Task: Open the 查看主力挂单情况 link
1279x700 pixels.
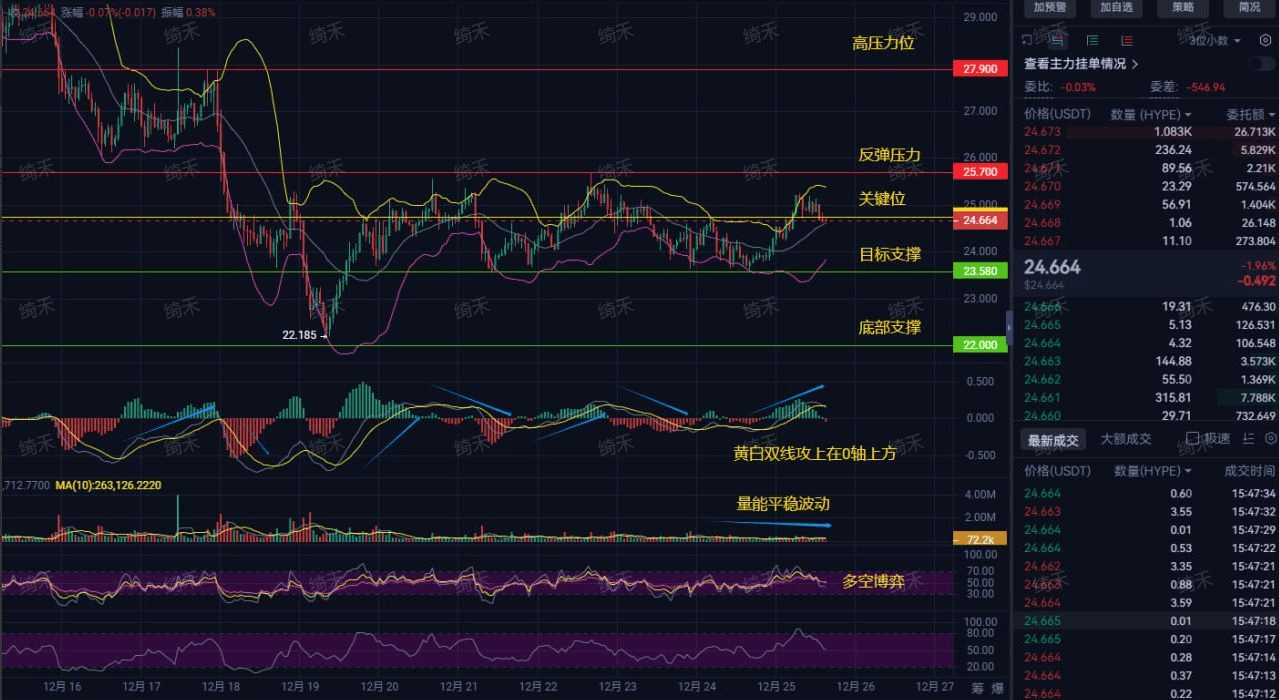Action: [1081, 64]
